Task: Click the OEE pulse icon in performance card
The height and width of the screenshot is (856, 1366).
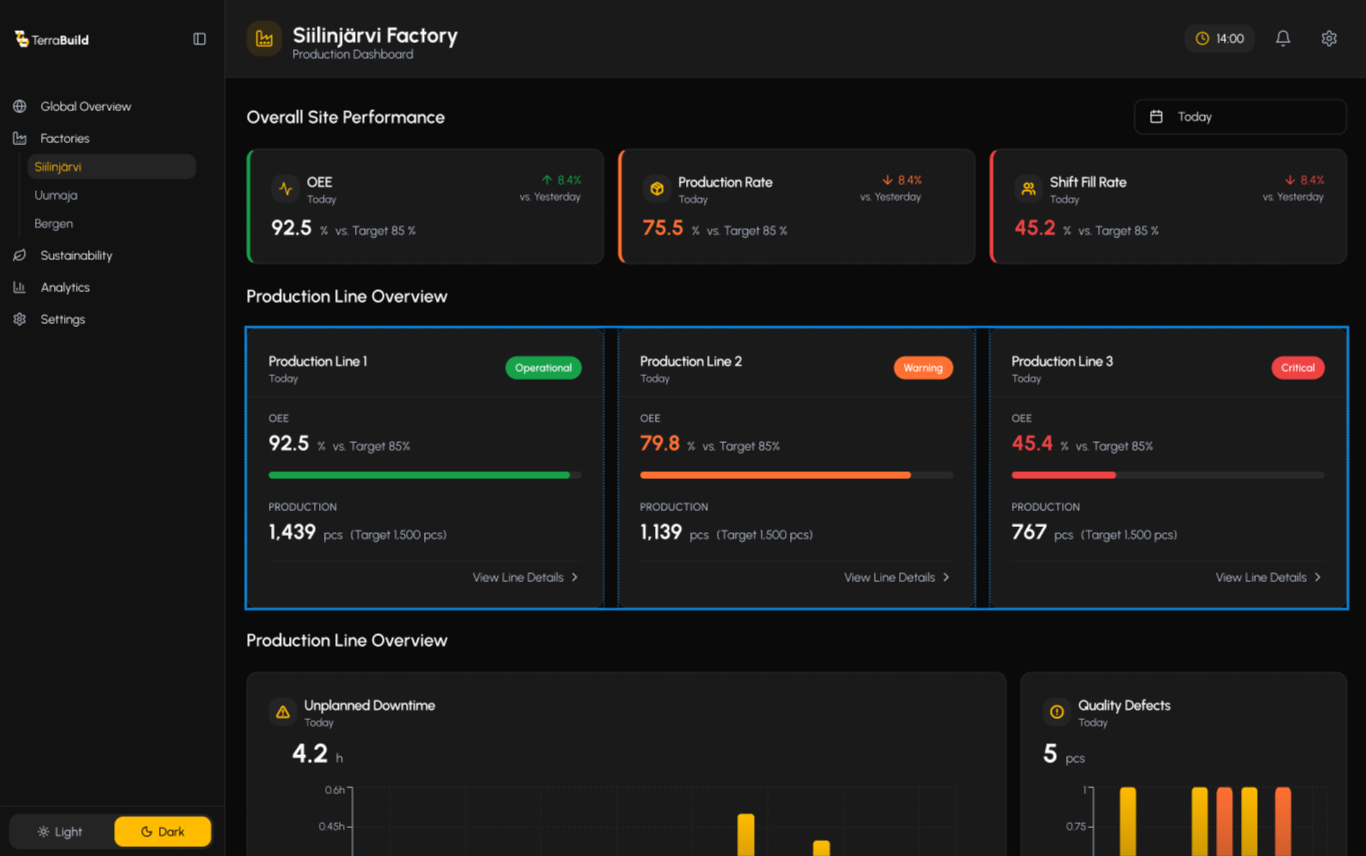Action: [286, 189]
